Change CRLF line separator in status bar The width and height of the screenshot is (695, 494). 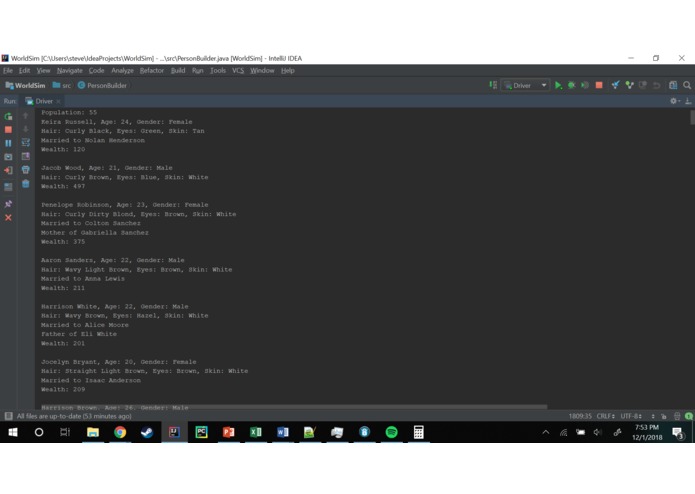(605, 416)
